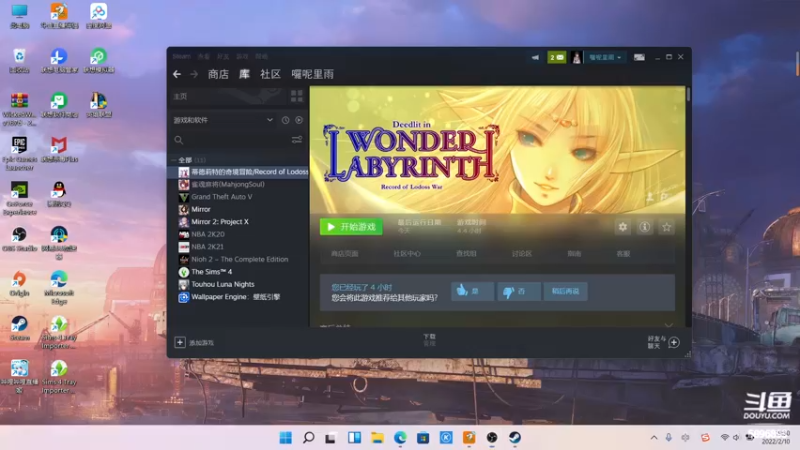
Task: Open Windows Start menu
Action: [x=286, y=437]
